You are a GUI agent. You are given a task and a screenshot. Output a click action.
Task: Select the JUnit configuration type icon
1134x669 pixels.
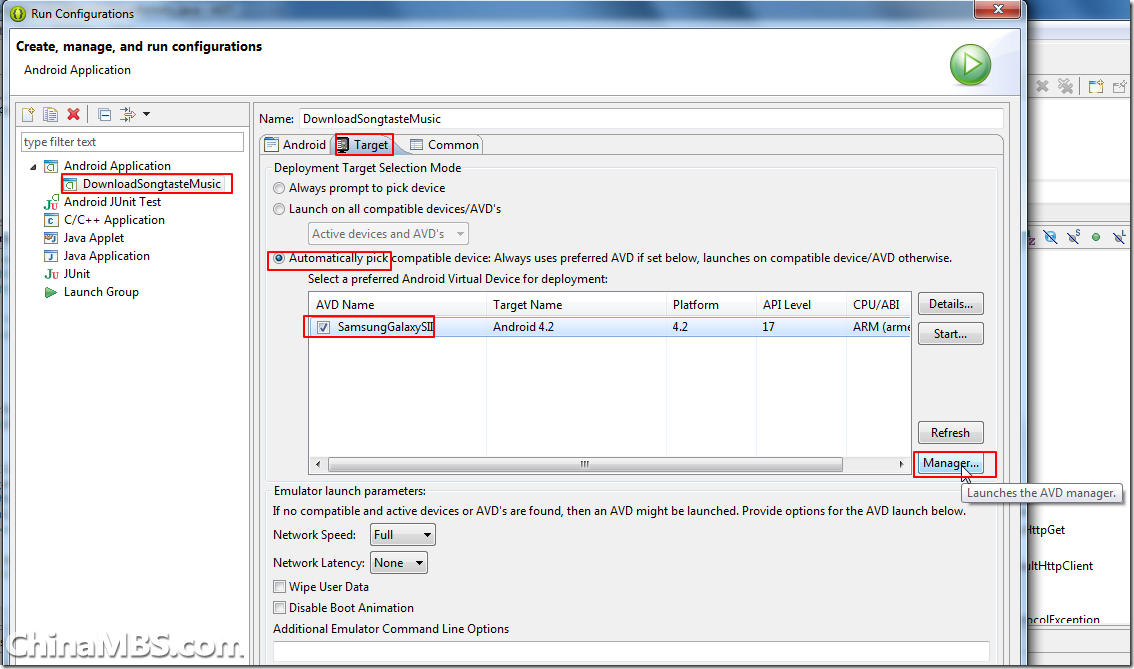pos(51,274)
